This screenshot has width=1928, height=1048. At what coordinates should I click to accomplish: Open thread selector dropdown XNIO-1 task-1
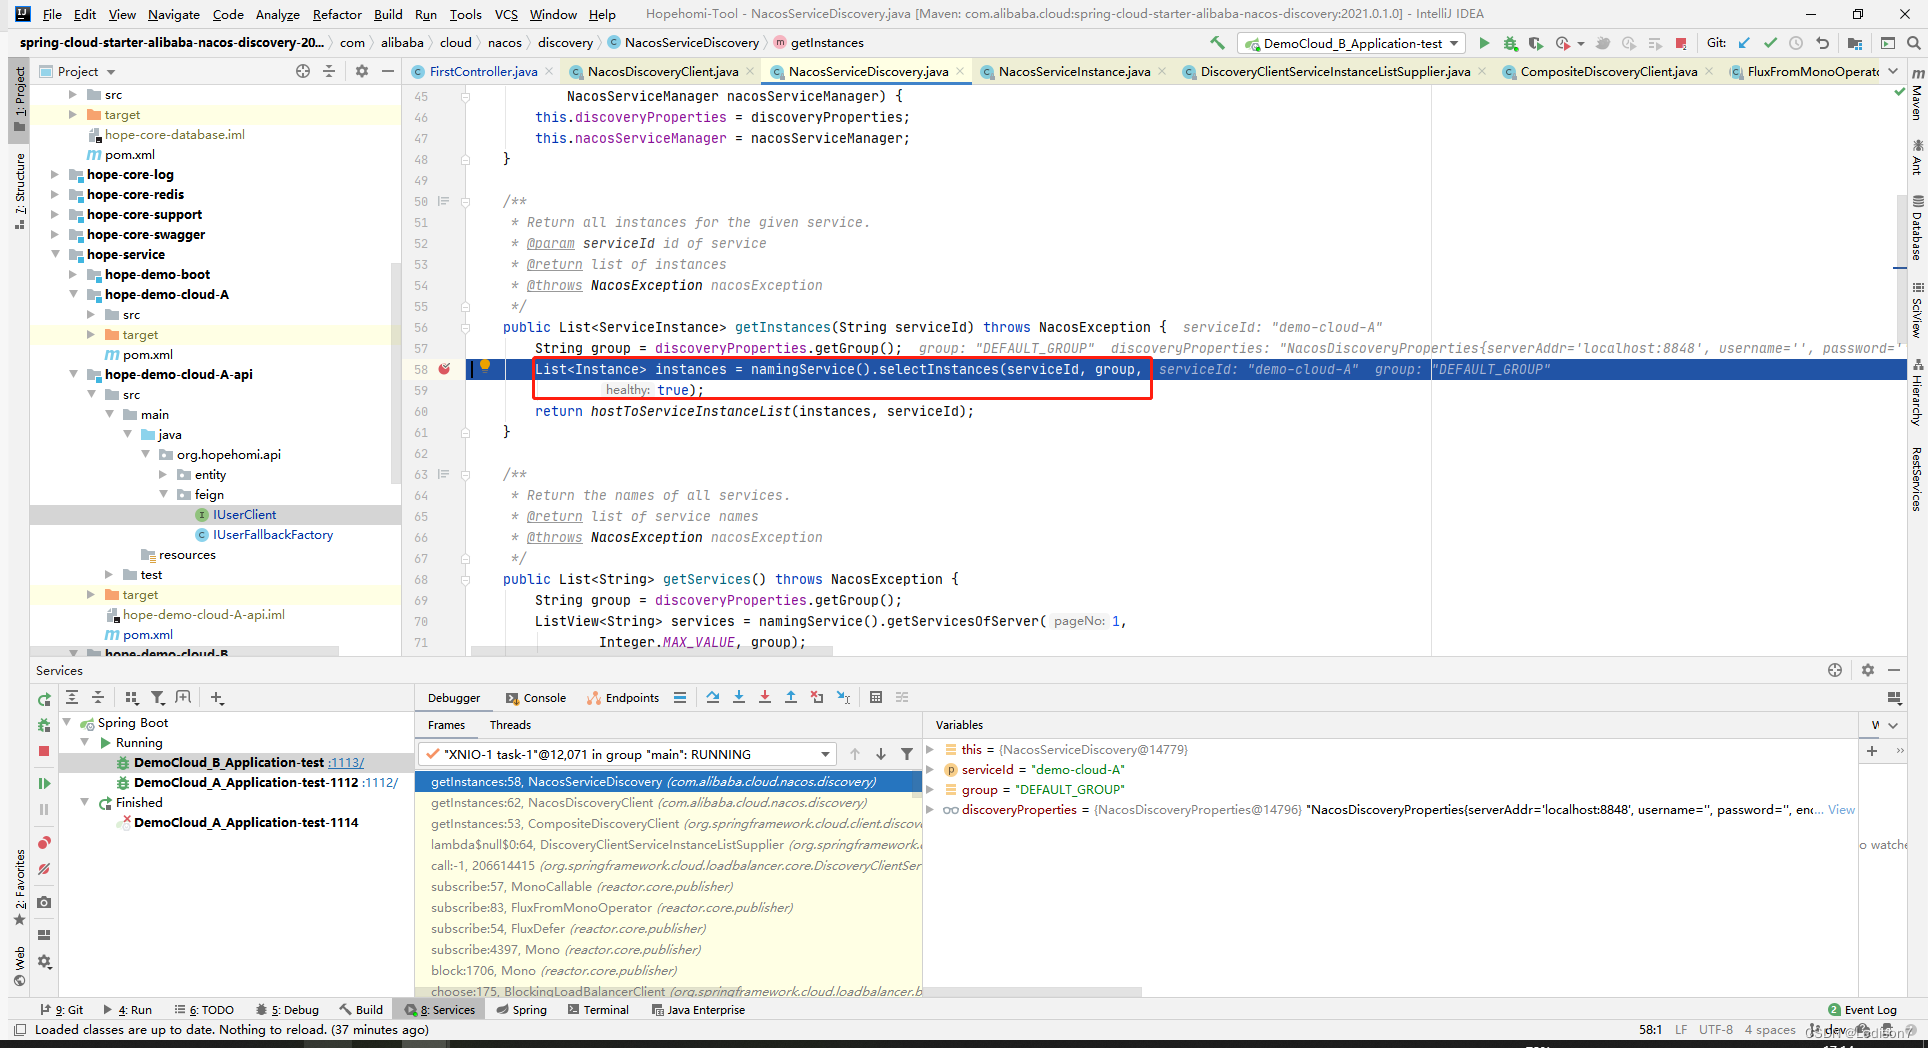(x=627, y=754)
